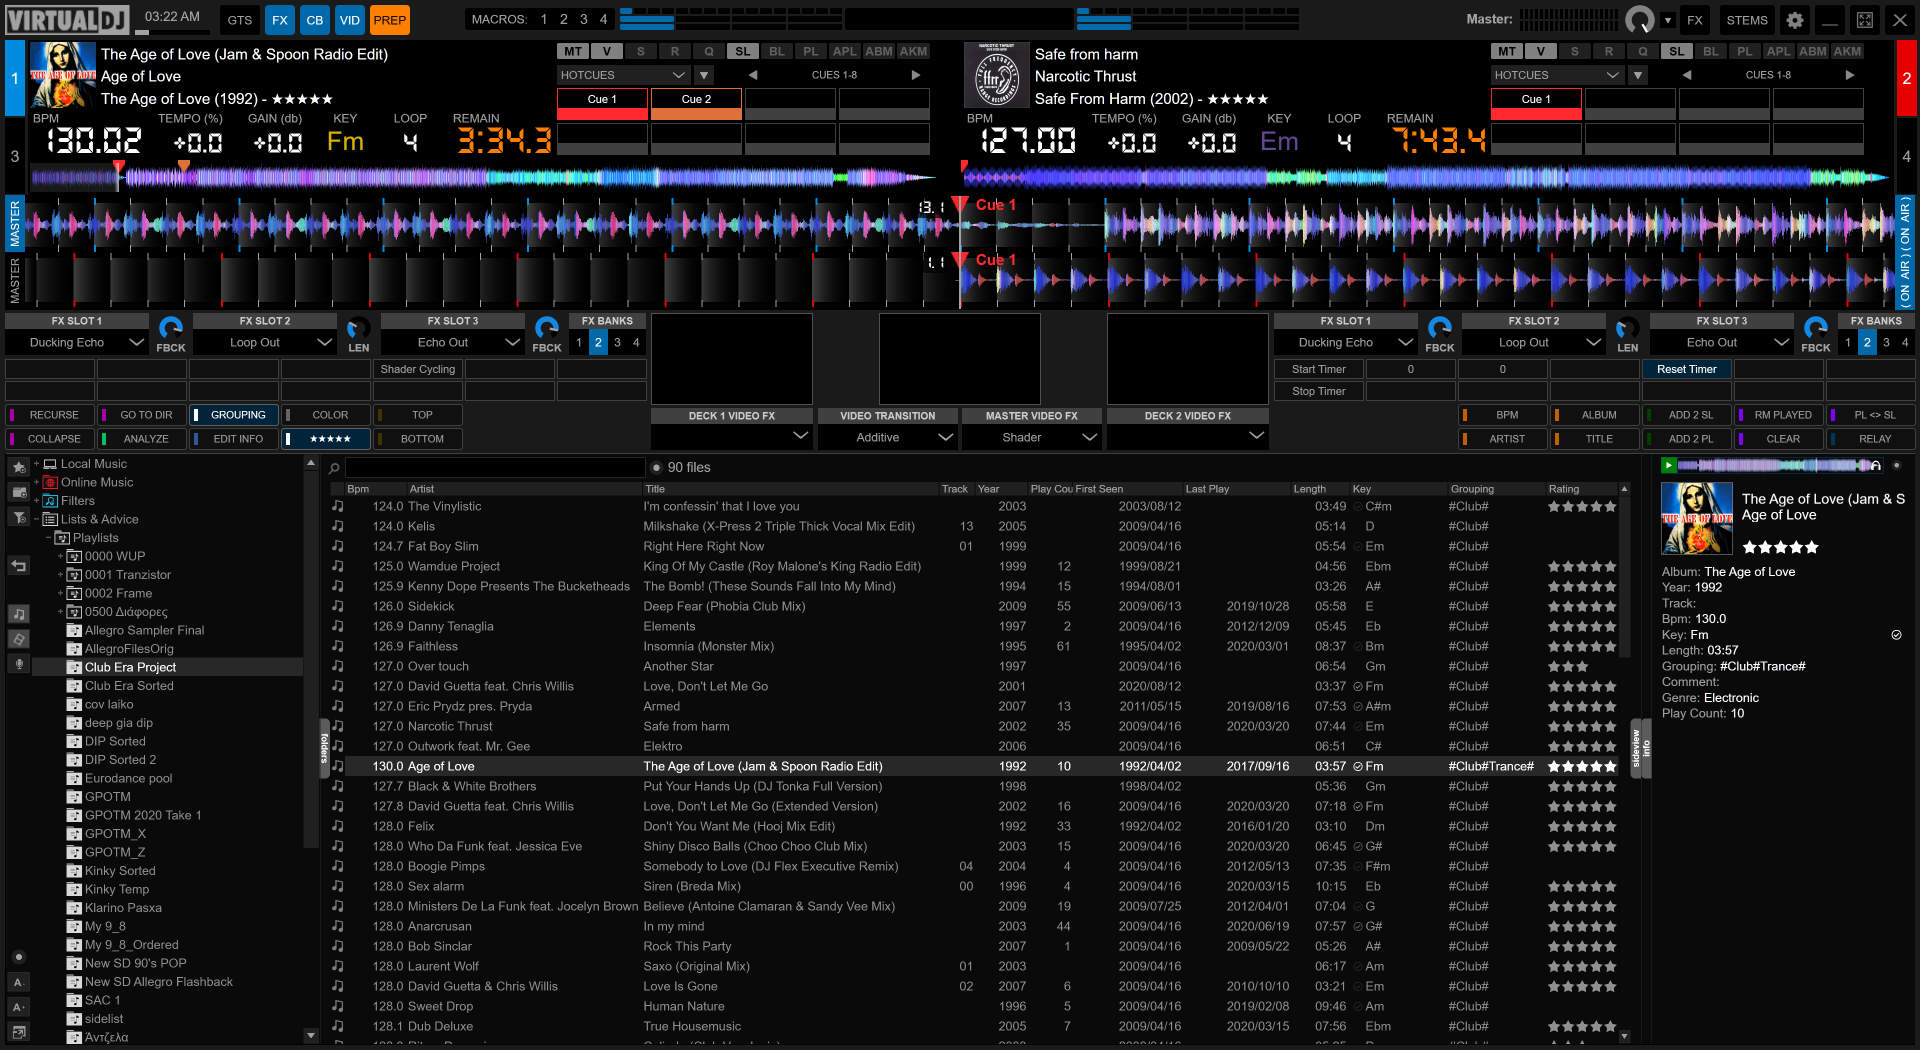Image resolution: width=1920 pixels, height=1050 pixels.
Task: Click the music note filter icon in sidebar
Action: (x=19, y=614)
